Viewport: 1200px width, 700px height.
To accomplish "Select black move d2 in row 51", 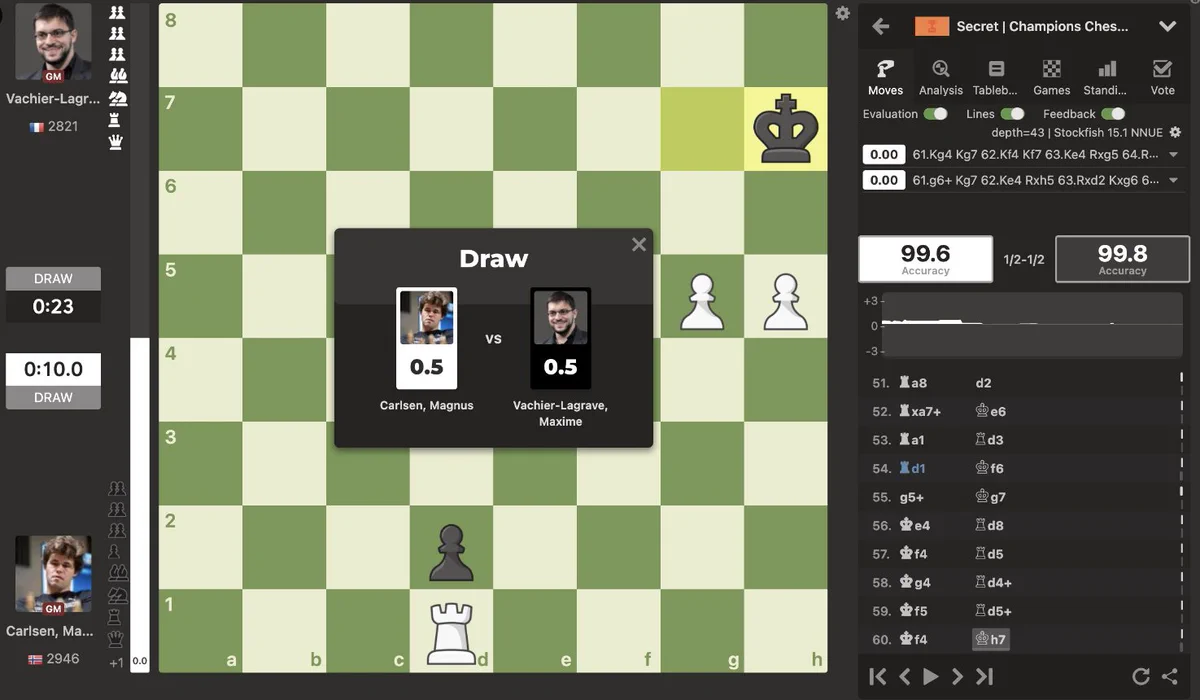I will click(983, 383).
